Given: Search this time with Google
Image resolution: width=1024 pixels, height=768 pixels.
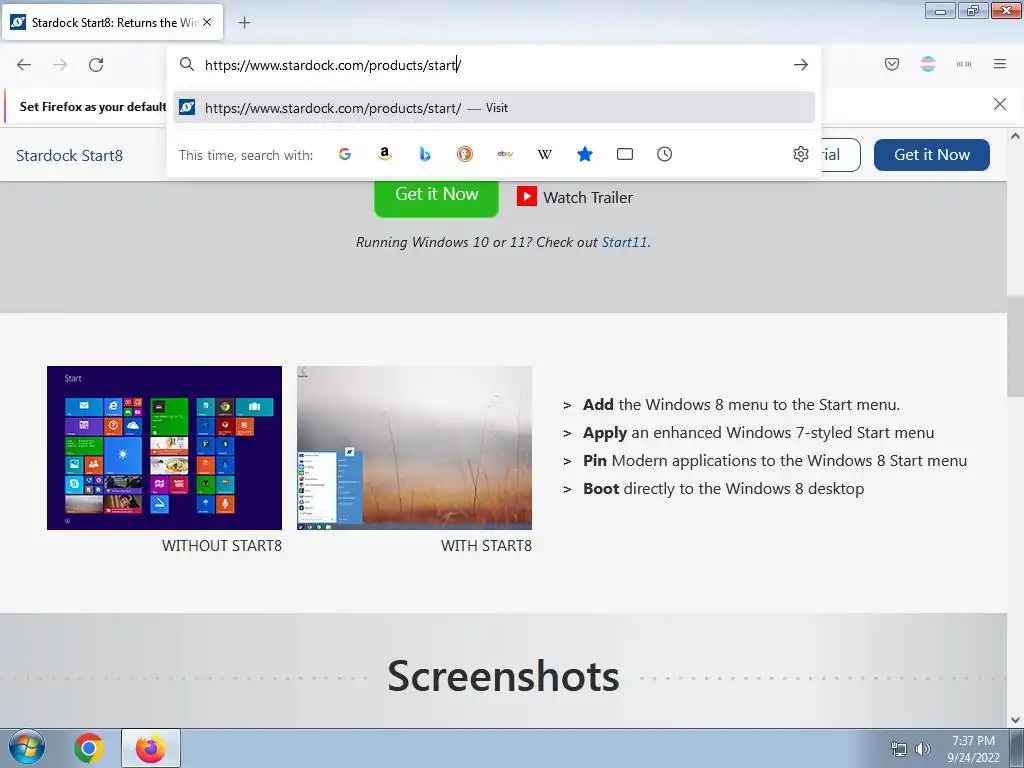Looking at the screenshot, I should 345,154.
